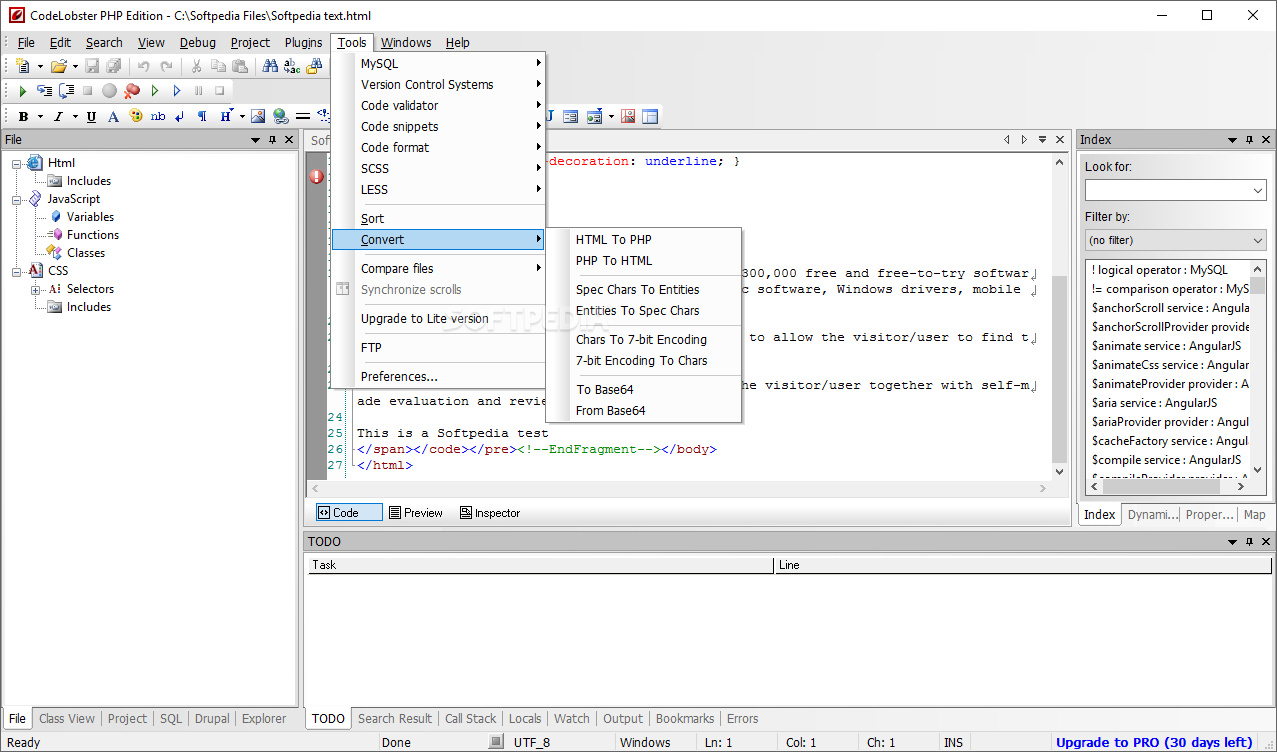Open the Look for combo box

(1258, 190)
